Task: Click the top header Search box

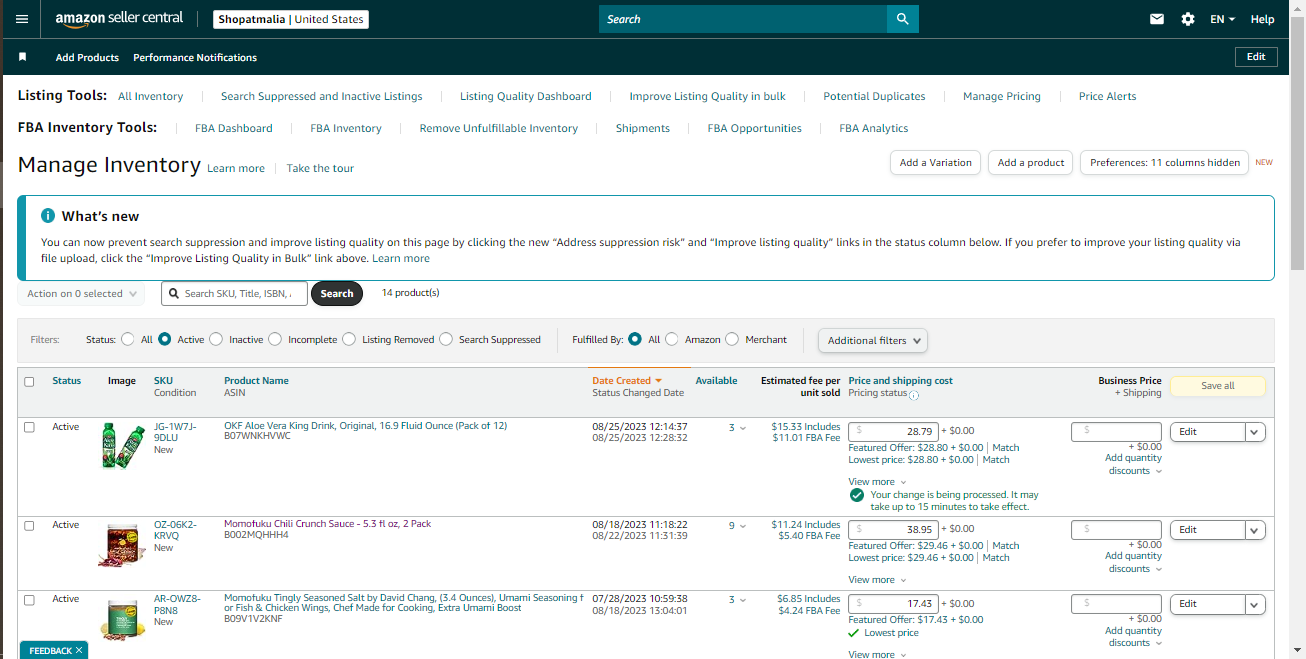Action: (x=743, y=19)
